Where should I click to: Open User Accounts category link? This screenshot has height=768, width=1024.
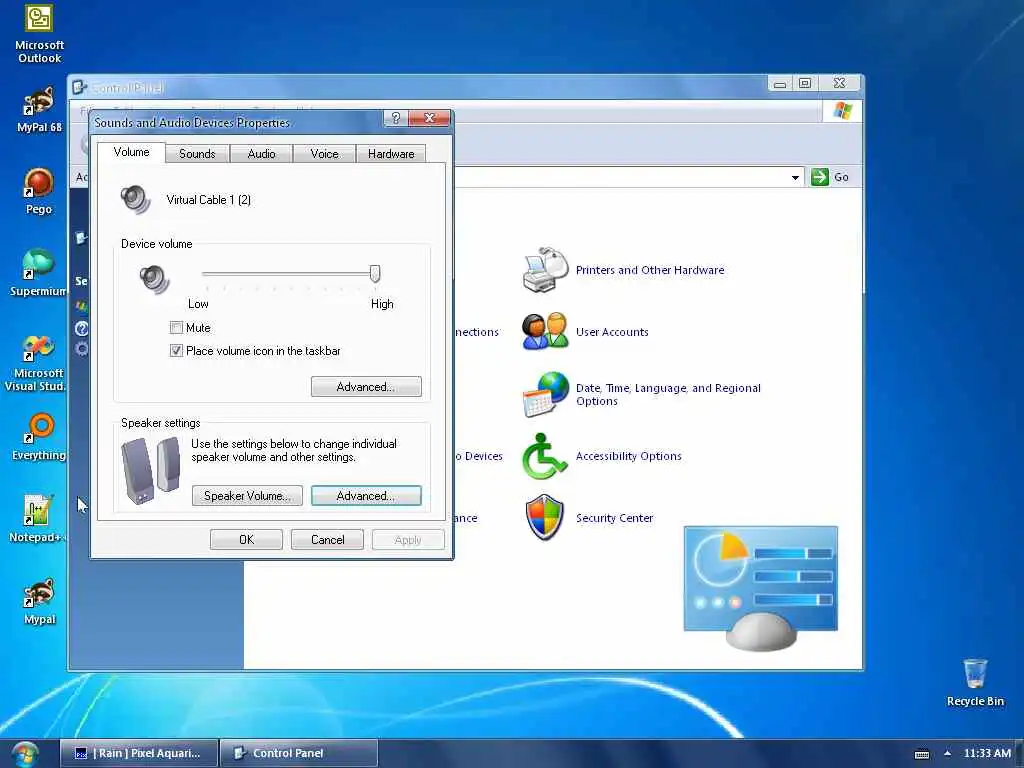pyautogui.click(x=612, y=332)
